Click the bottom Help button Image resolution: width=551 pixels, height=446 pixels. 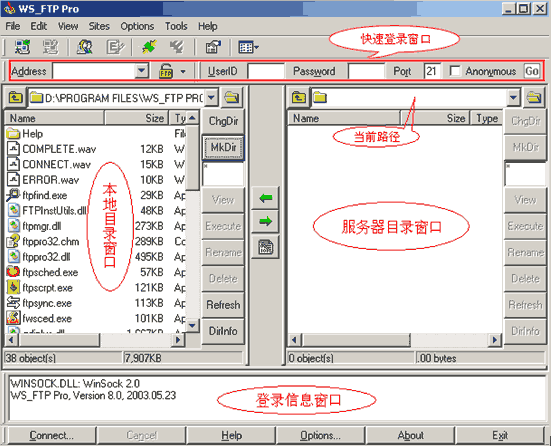232,435
